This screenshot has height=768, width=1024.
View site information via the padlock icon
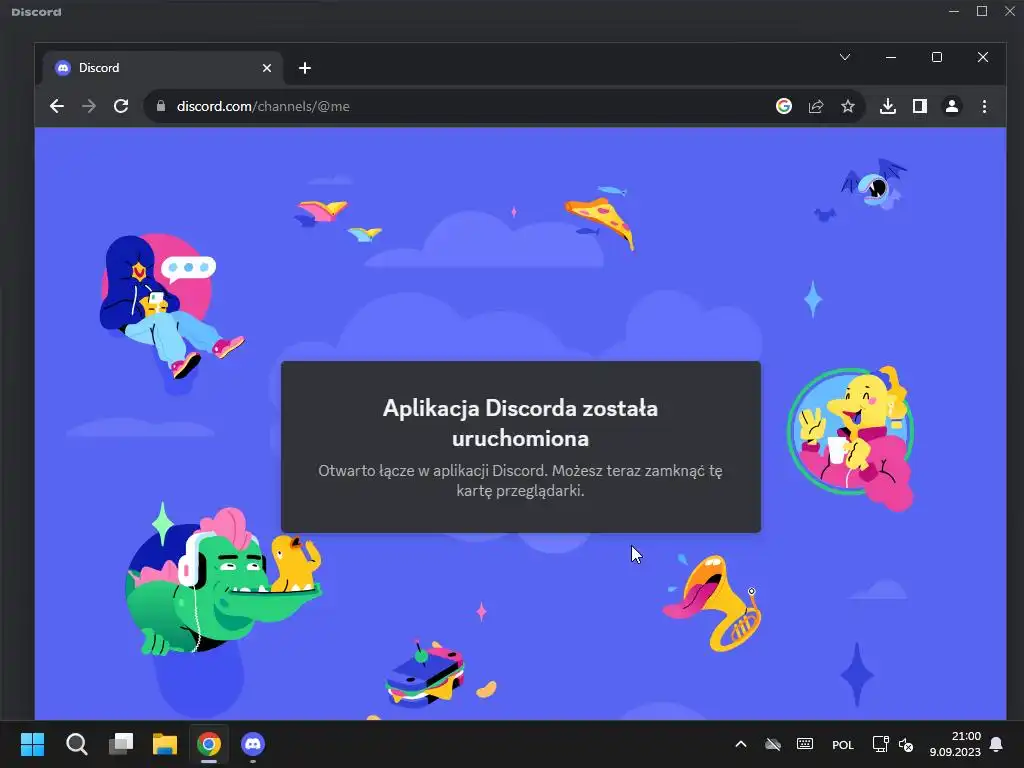click(161, 106)
